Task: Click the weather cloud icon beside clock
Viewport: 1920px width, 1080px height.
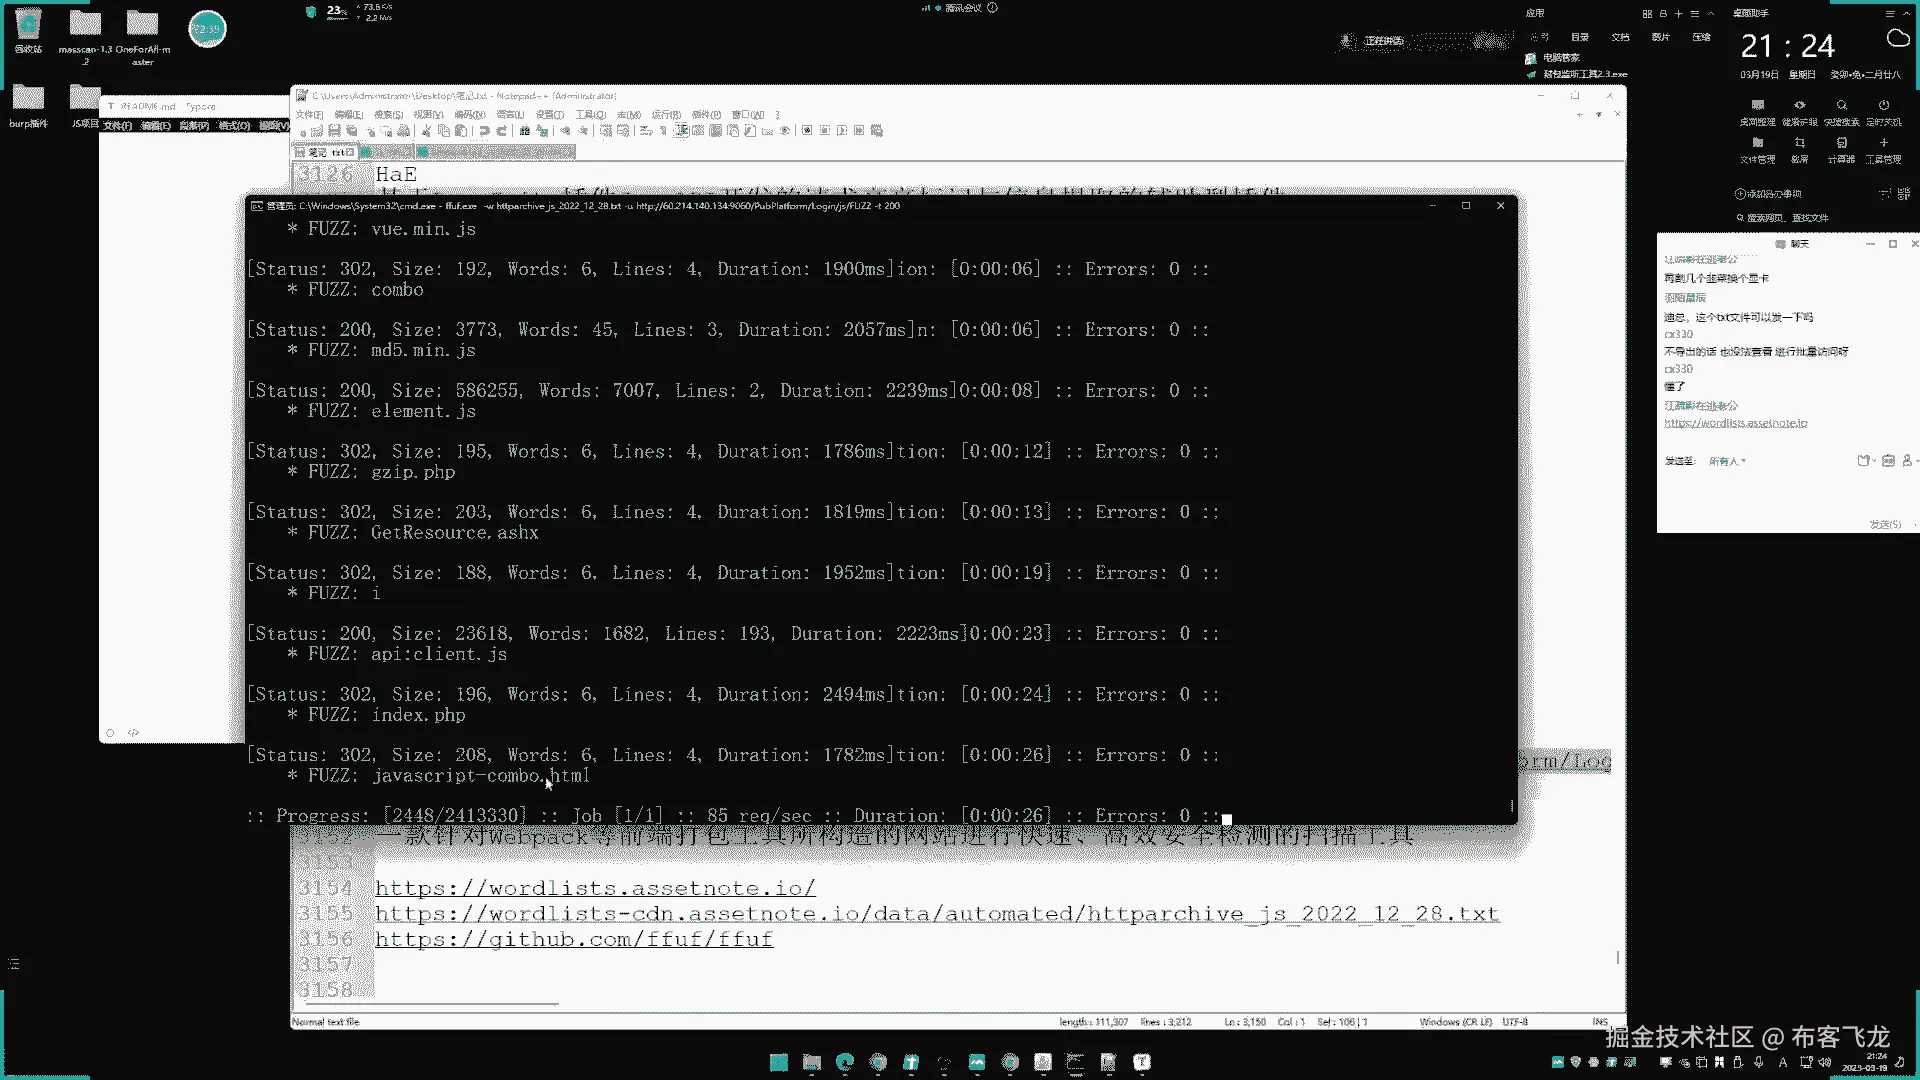Action: pyautogui.click(x=1897, y=39)
